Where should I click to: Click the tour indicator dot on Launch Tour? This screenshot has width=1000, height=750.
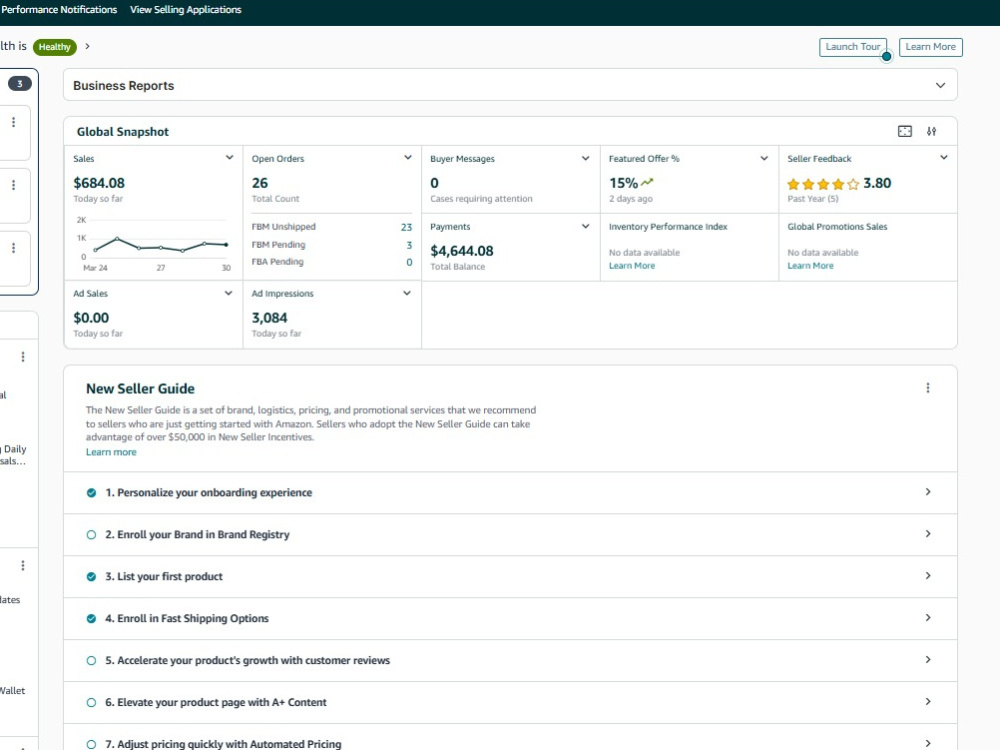886,56
